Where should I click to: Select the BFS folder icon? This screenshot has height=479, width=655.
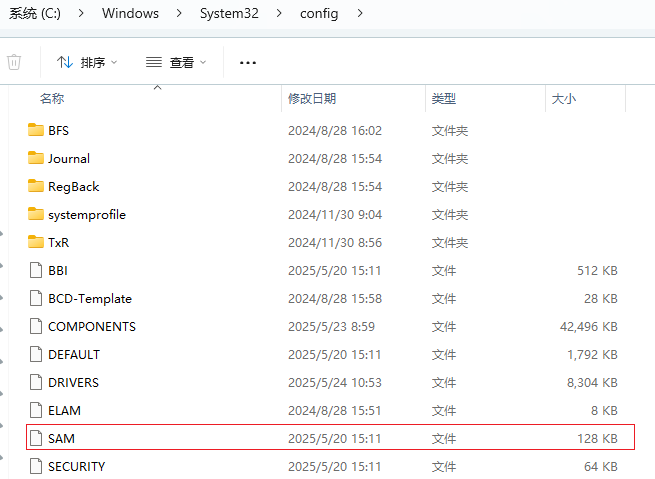pyautogui.click(x=36, y=130)
